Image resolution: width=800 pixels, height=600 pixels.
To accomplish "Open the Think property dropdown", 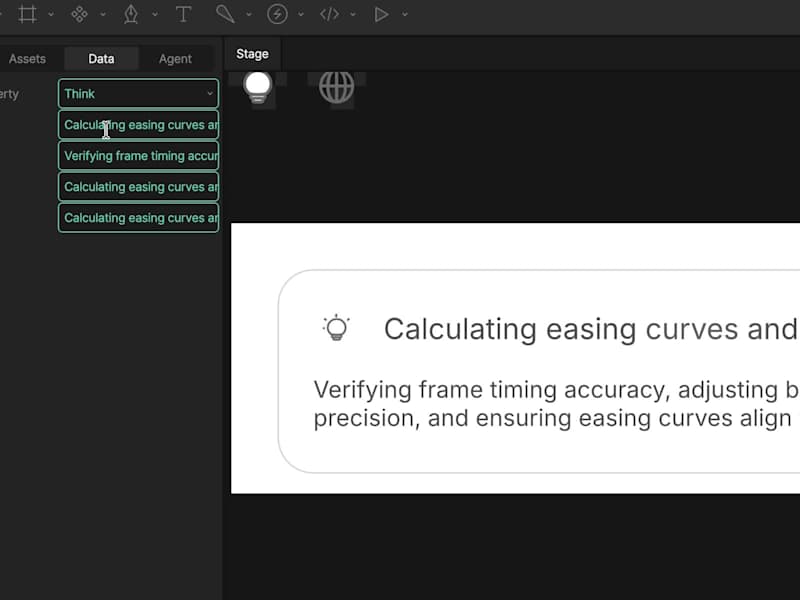I will coord(138,93).
